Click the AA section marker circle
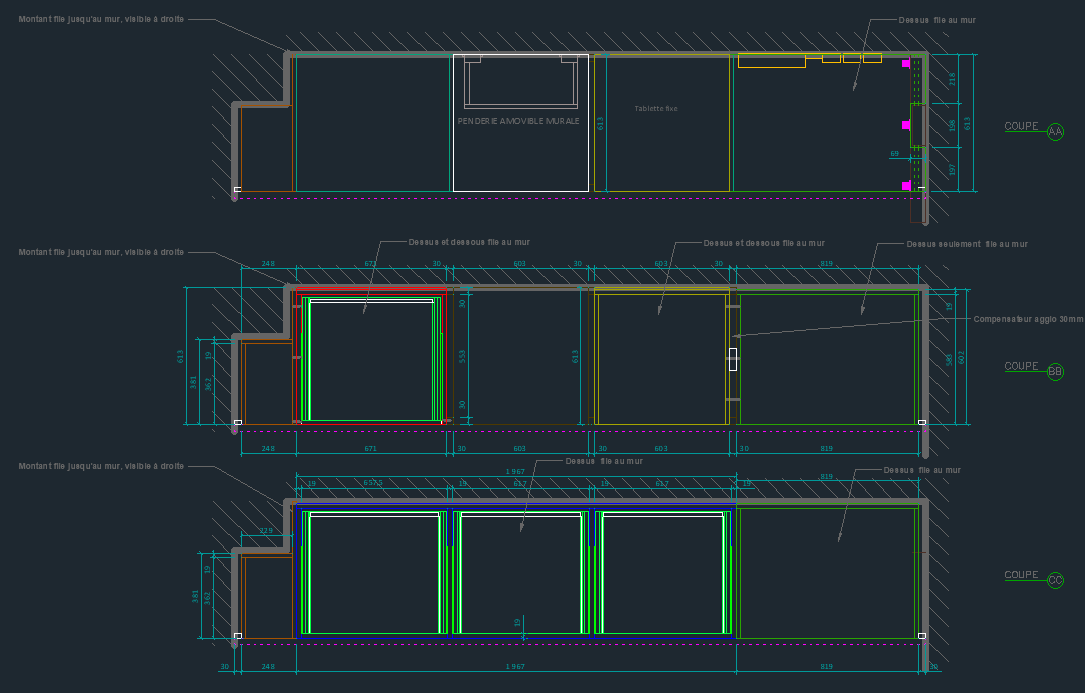The width and height of the screenshot is (1085, 693). coord(1055,132)
